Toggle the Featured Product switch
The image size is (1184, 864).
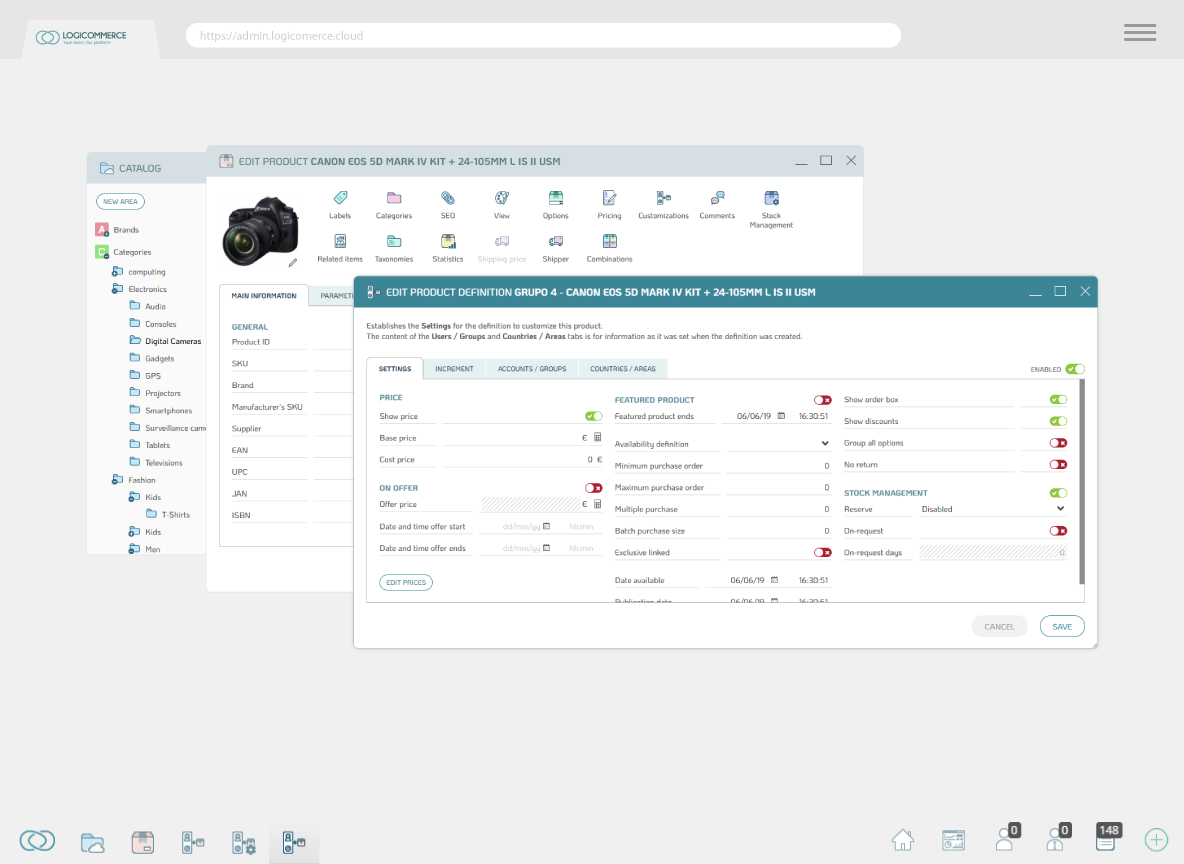822,400
